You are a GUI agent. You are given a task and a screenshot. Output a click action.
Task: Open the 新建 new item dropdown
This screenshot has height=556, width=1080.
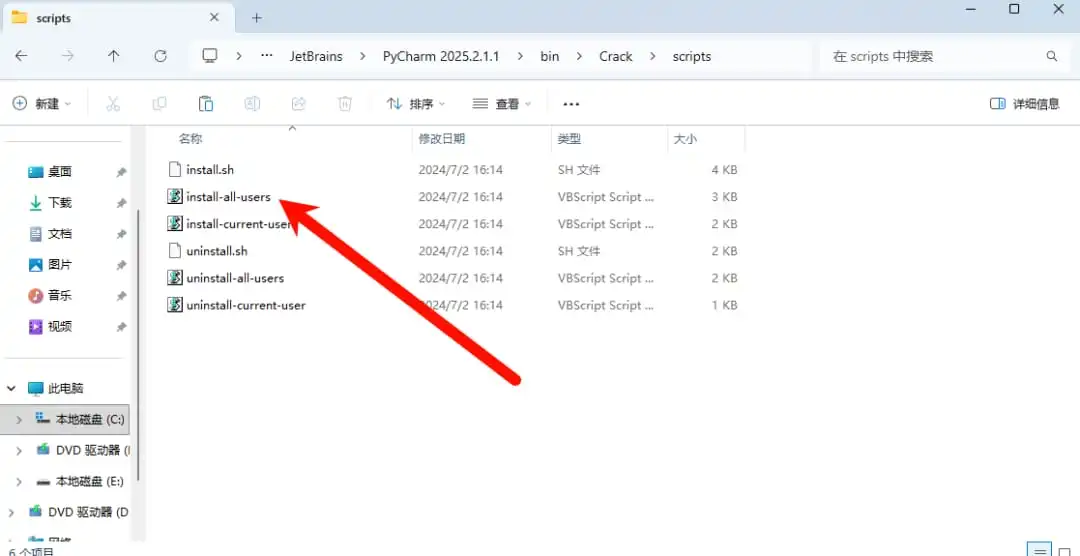tap(42, 104)
